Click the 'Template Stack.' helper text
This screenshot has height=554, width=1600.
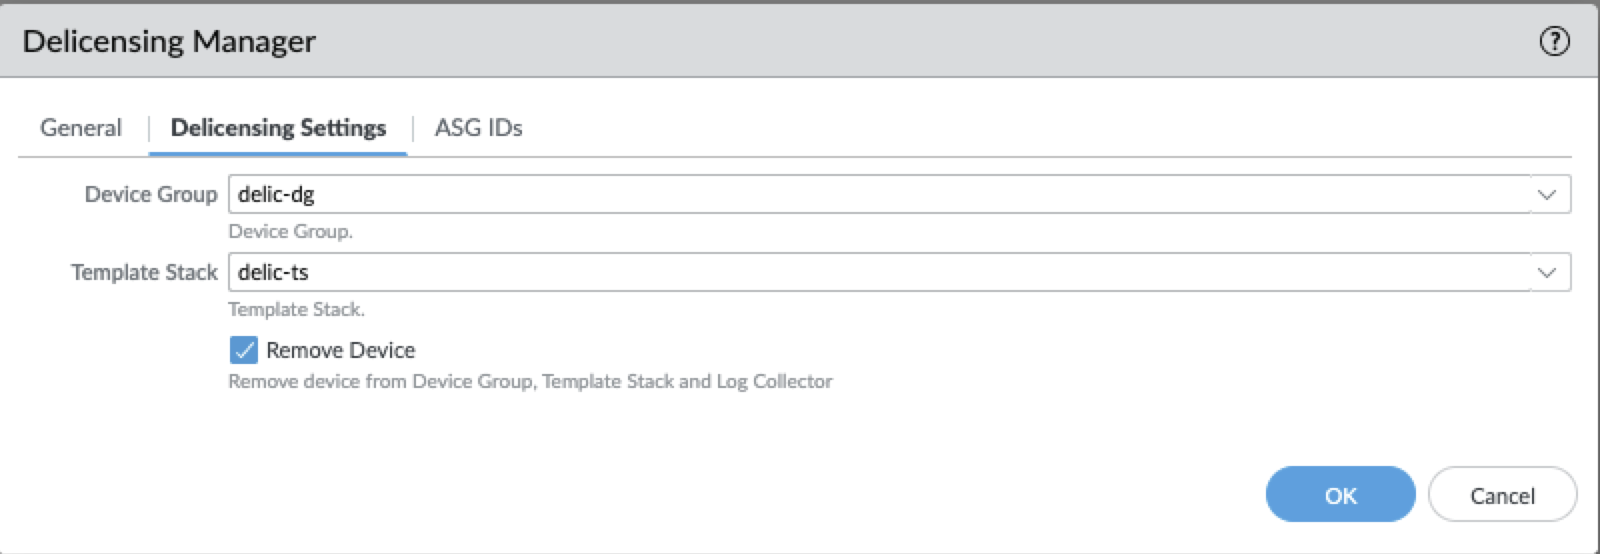coord(296,309)
